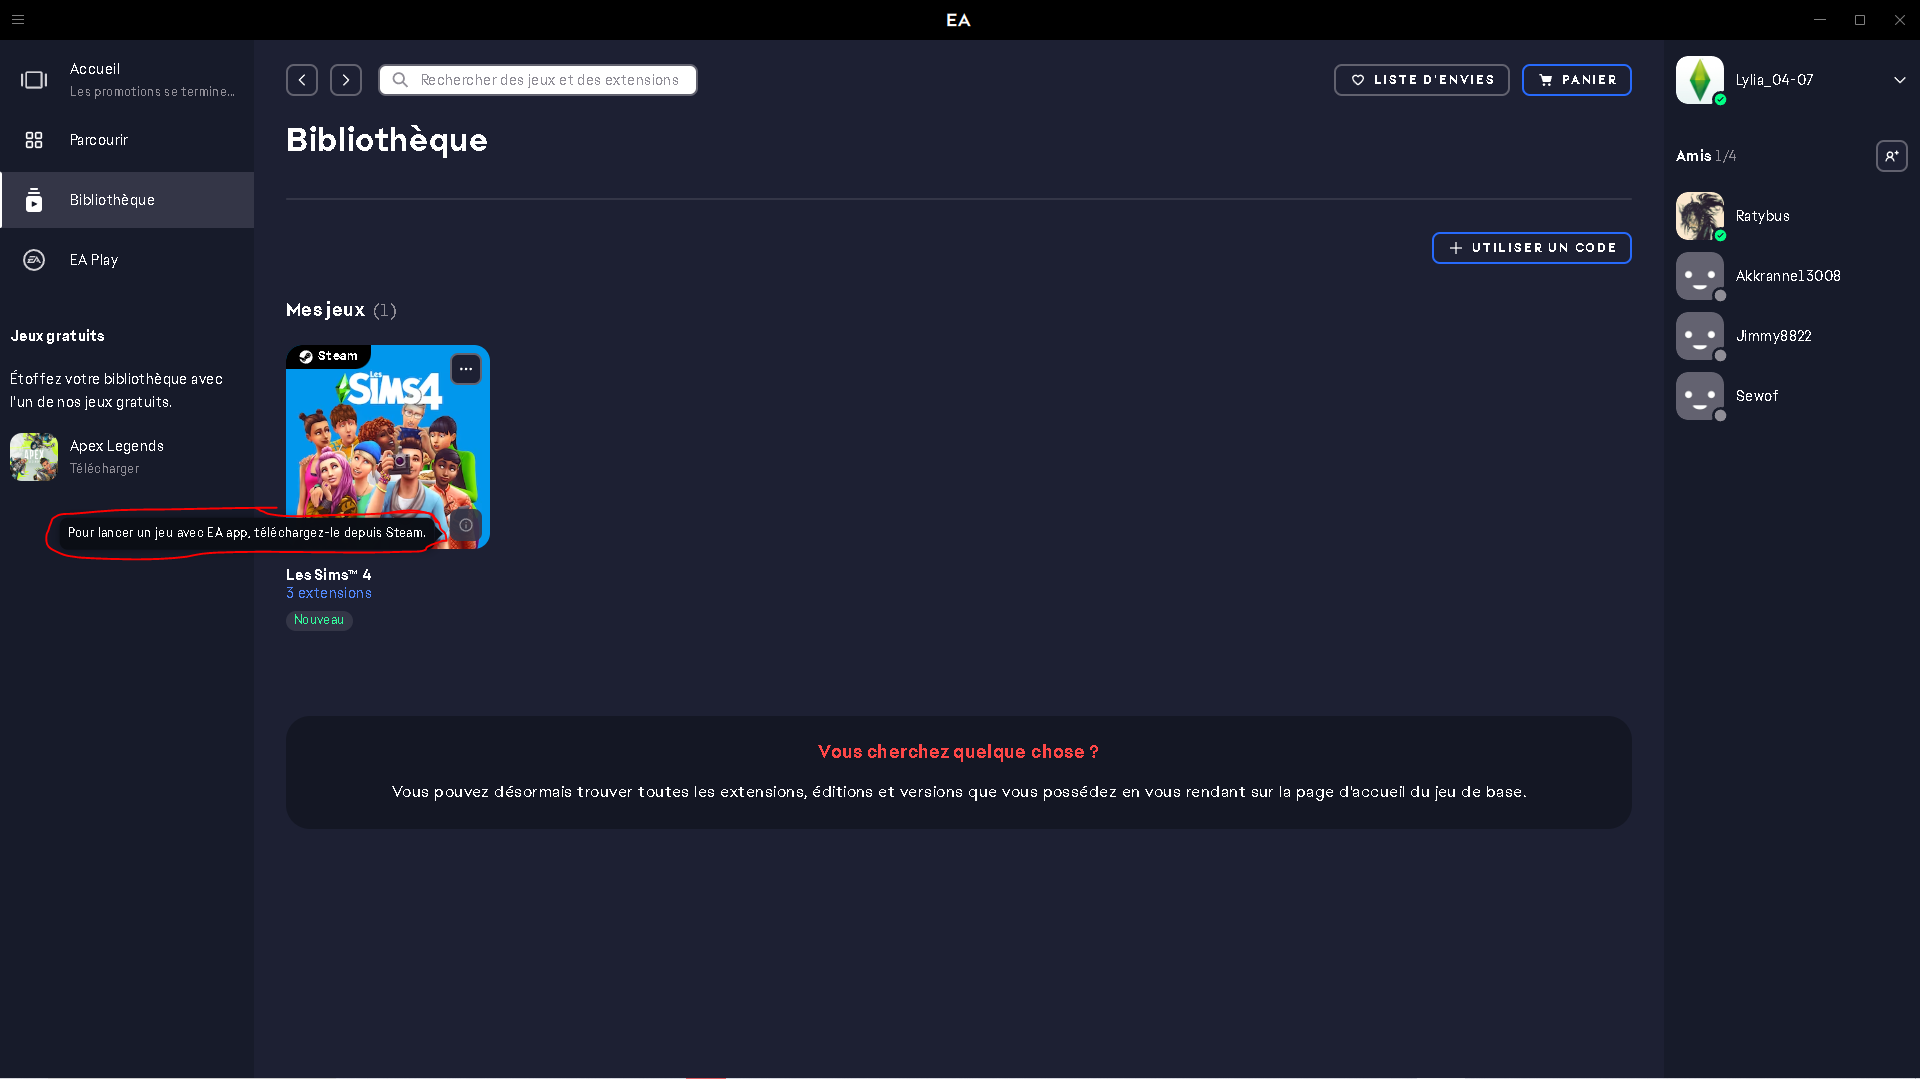The image size is (1920, 1079).
Task: Select Bibliothèque in the sidebar
Action: pyautogui.click(x=127, y=200)
